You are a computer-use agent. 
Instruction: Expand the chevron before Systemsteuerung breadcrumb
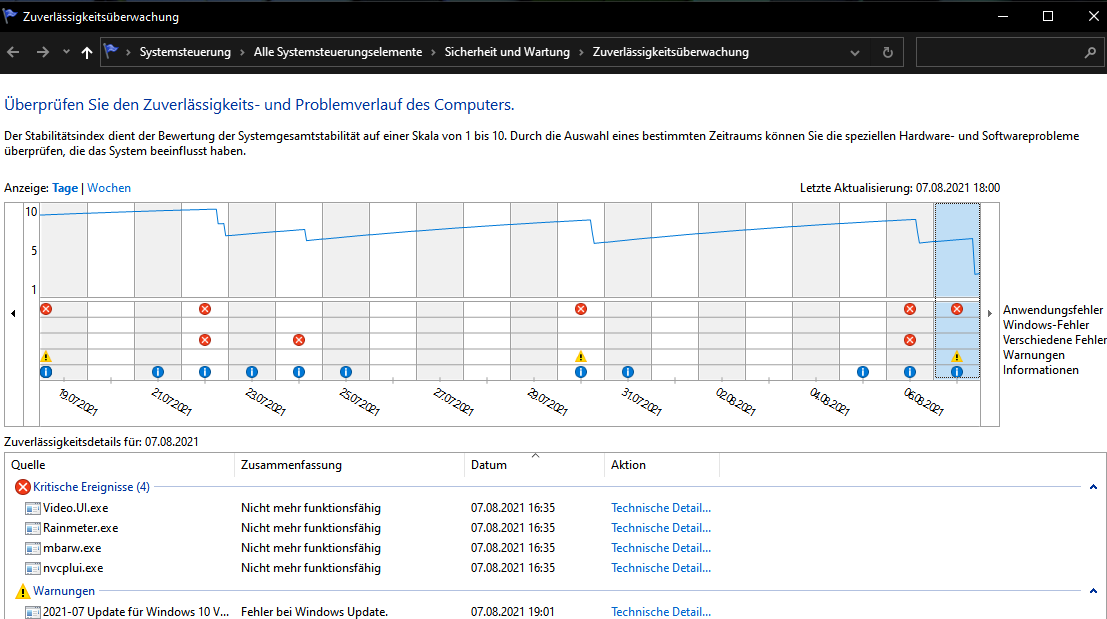pos(128,52)
